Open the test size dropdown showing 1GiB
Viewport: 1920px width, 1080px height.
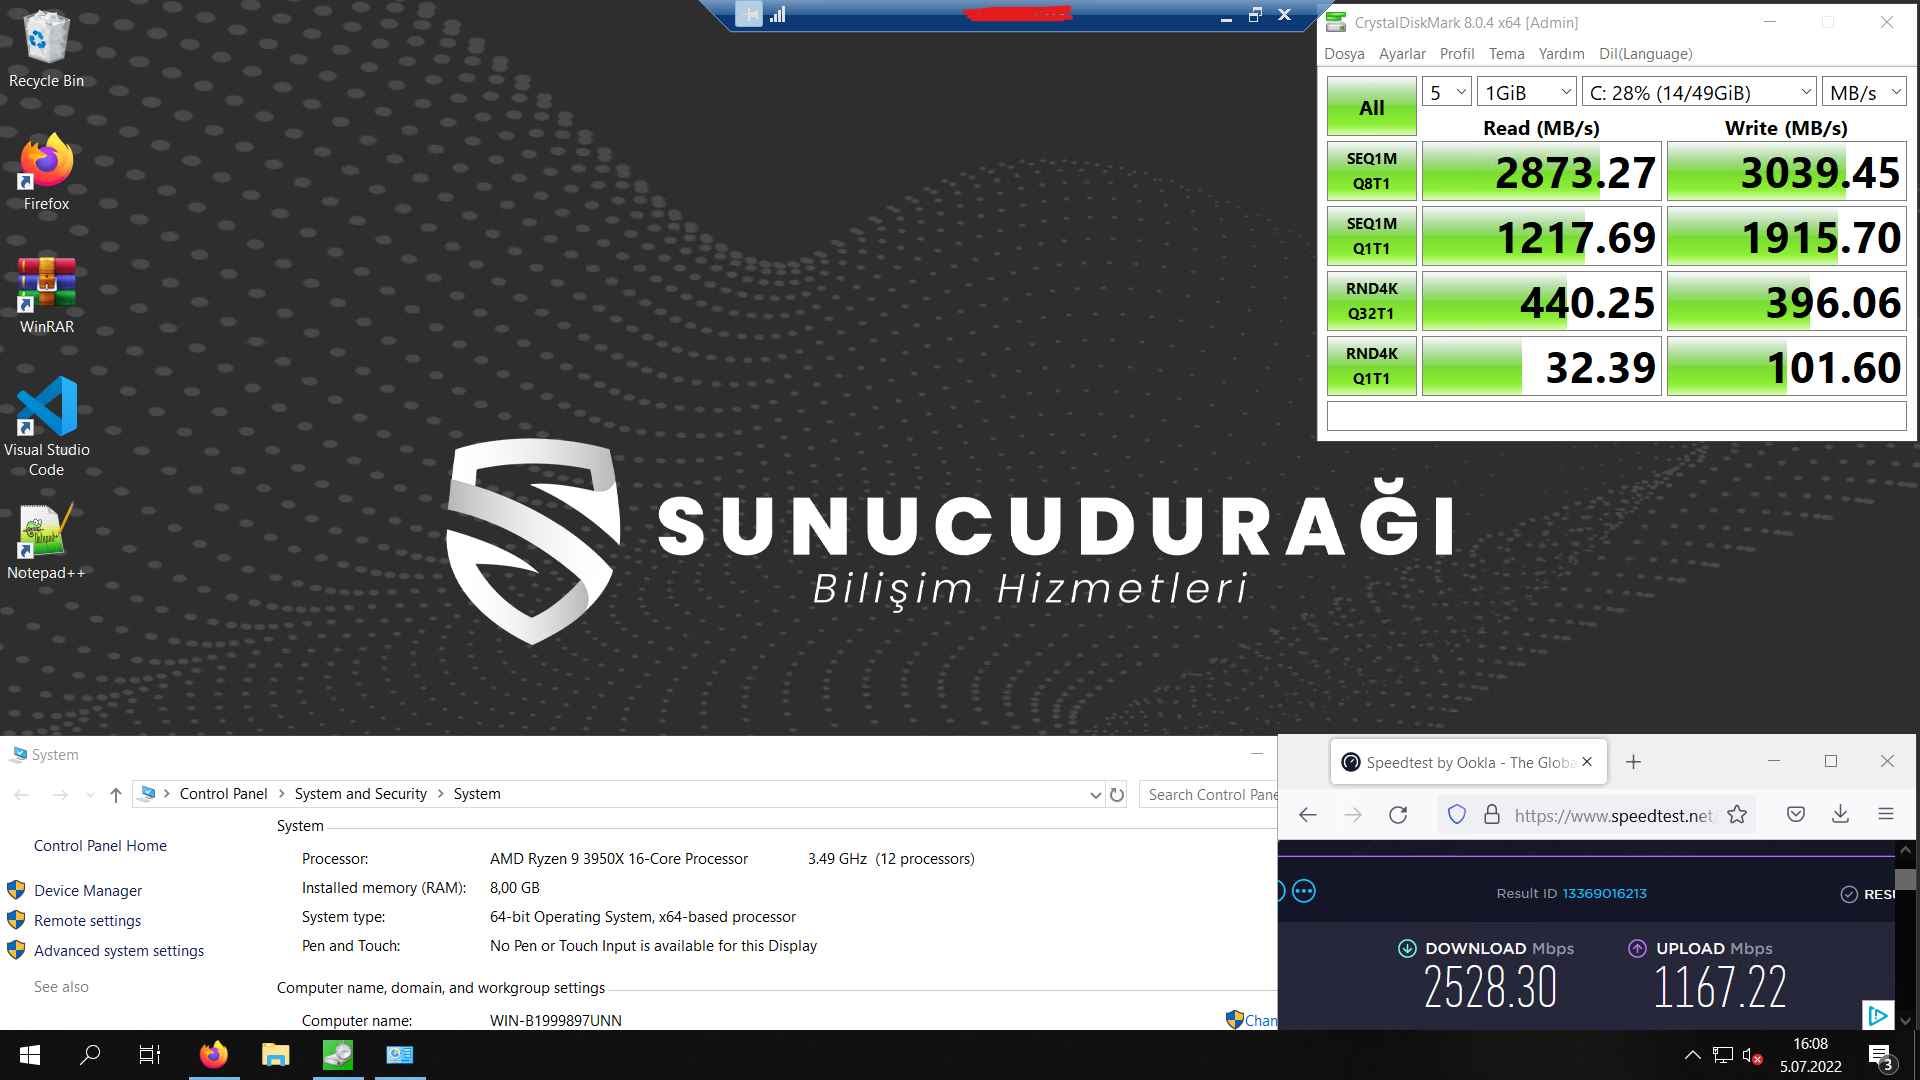pos(1526,93)
